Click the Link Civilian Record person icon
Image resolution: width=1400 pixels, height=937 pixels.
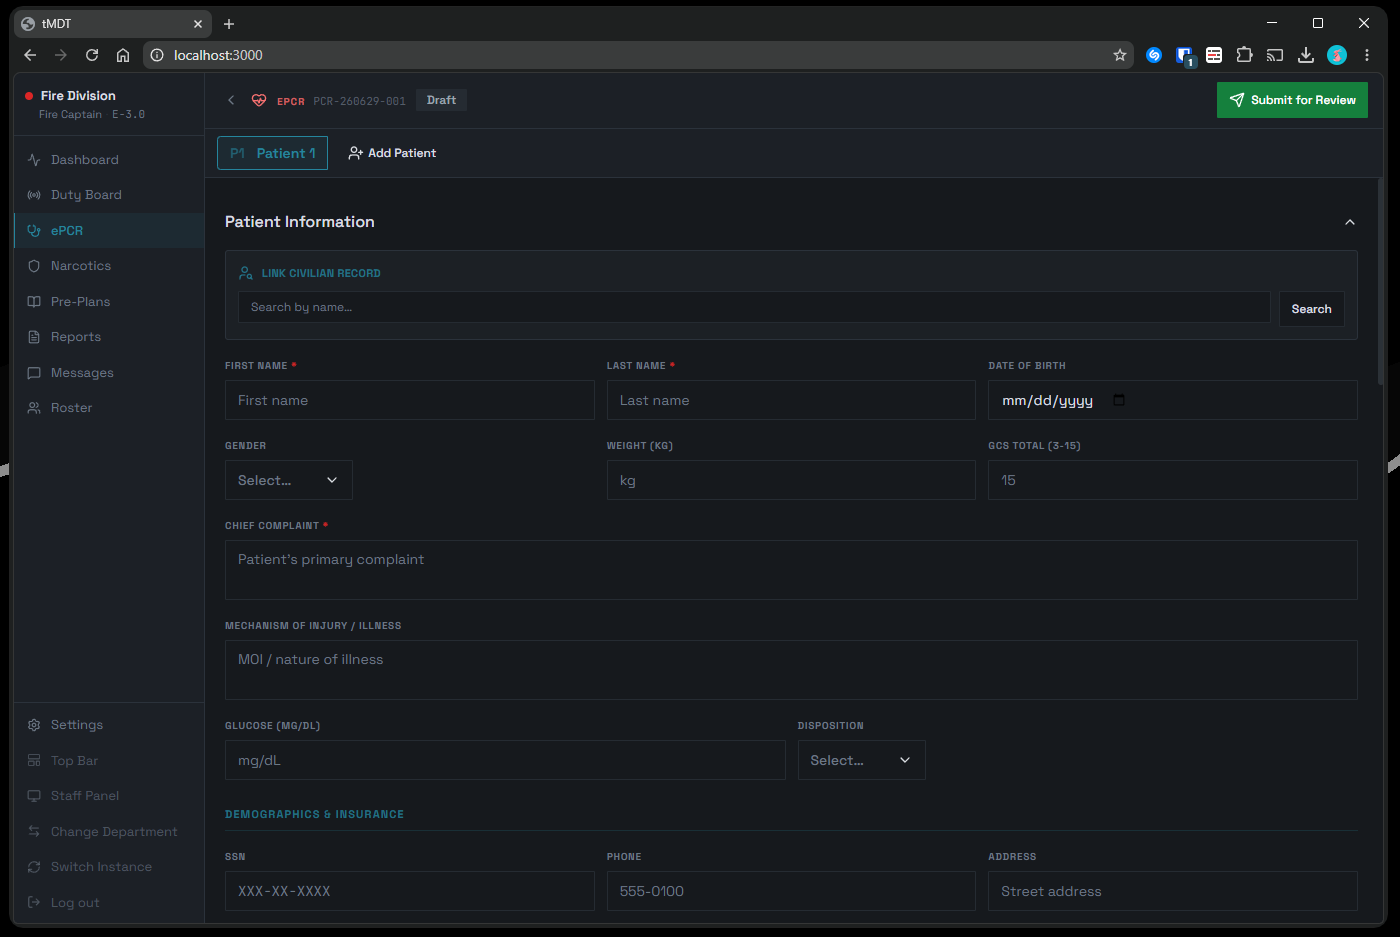pos(246,273)
